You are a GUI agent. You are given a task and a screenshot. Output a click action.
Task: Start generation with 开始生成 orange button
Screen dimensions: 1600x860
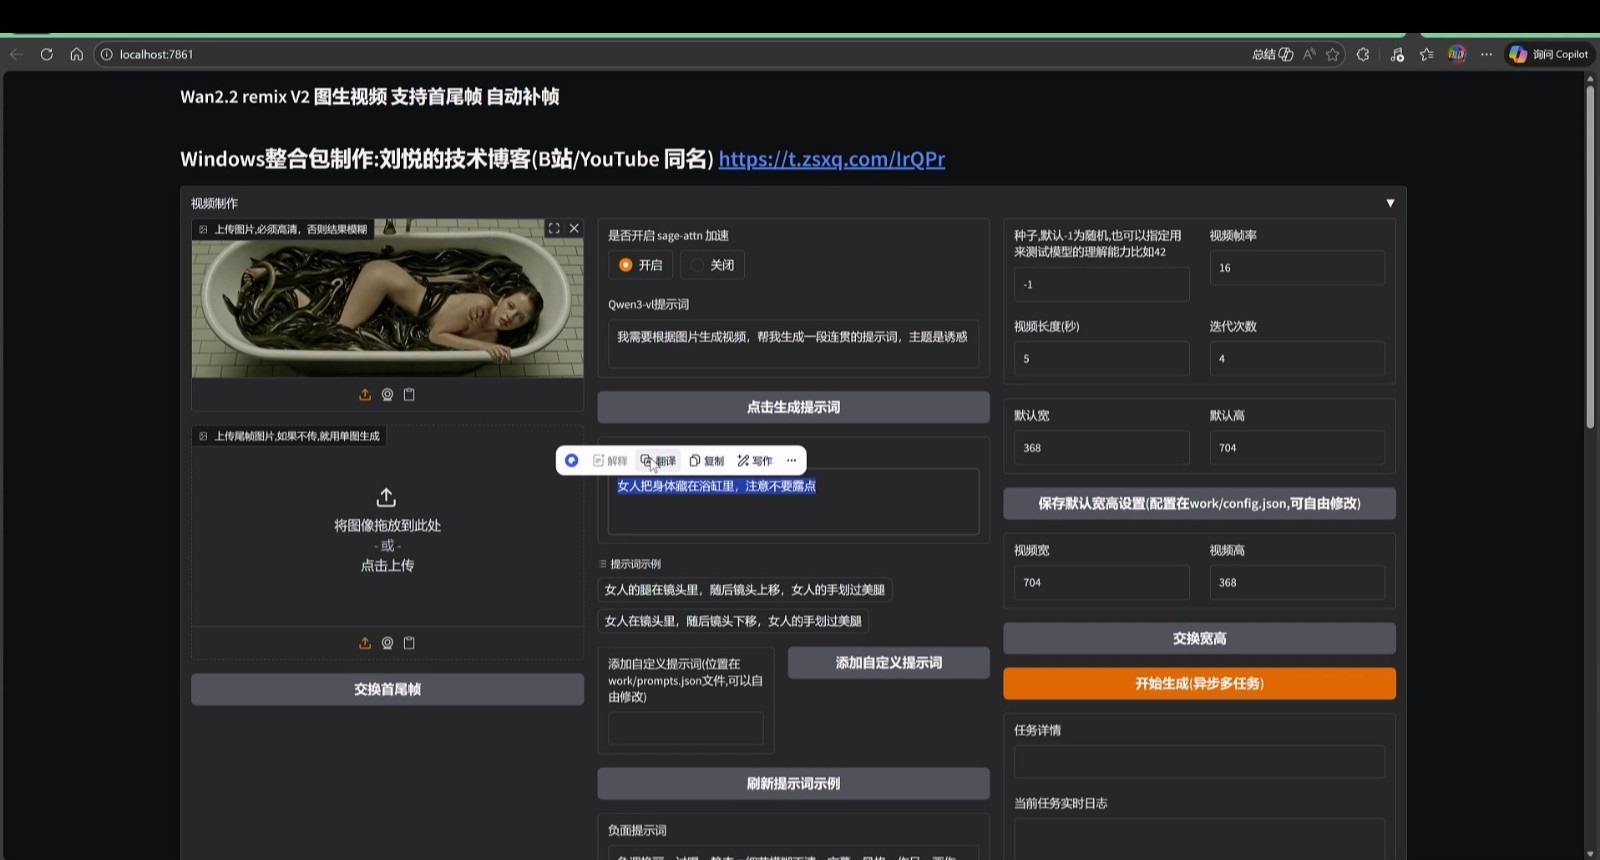1199,684
